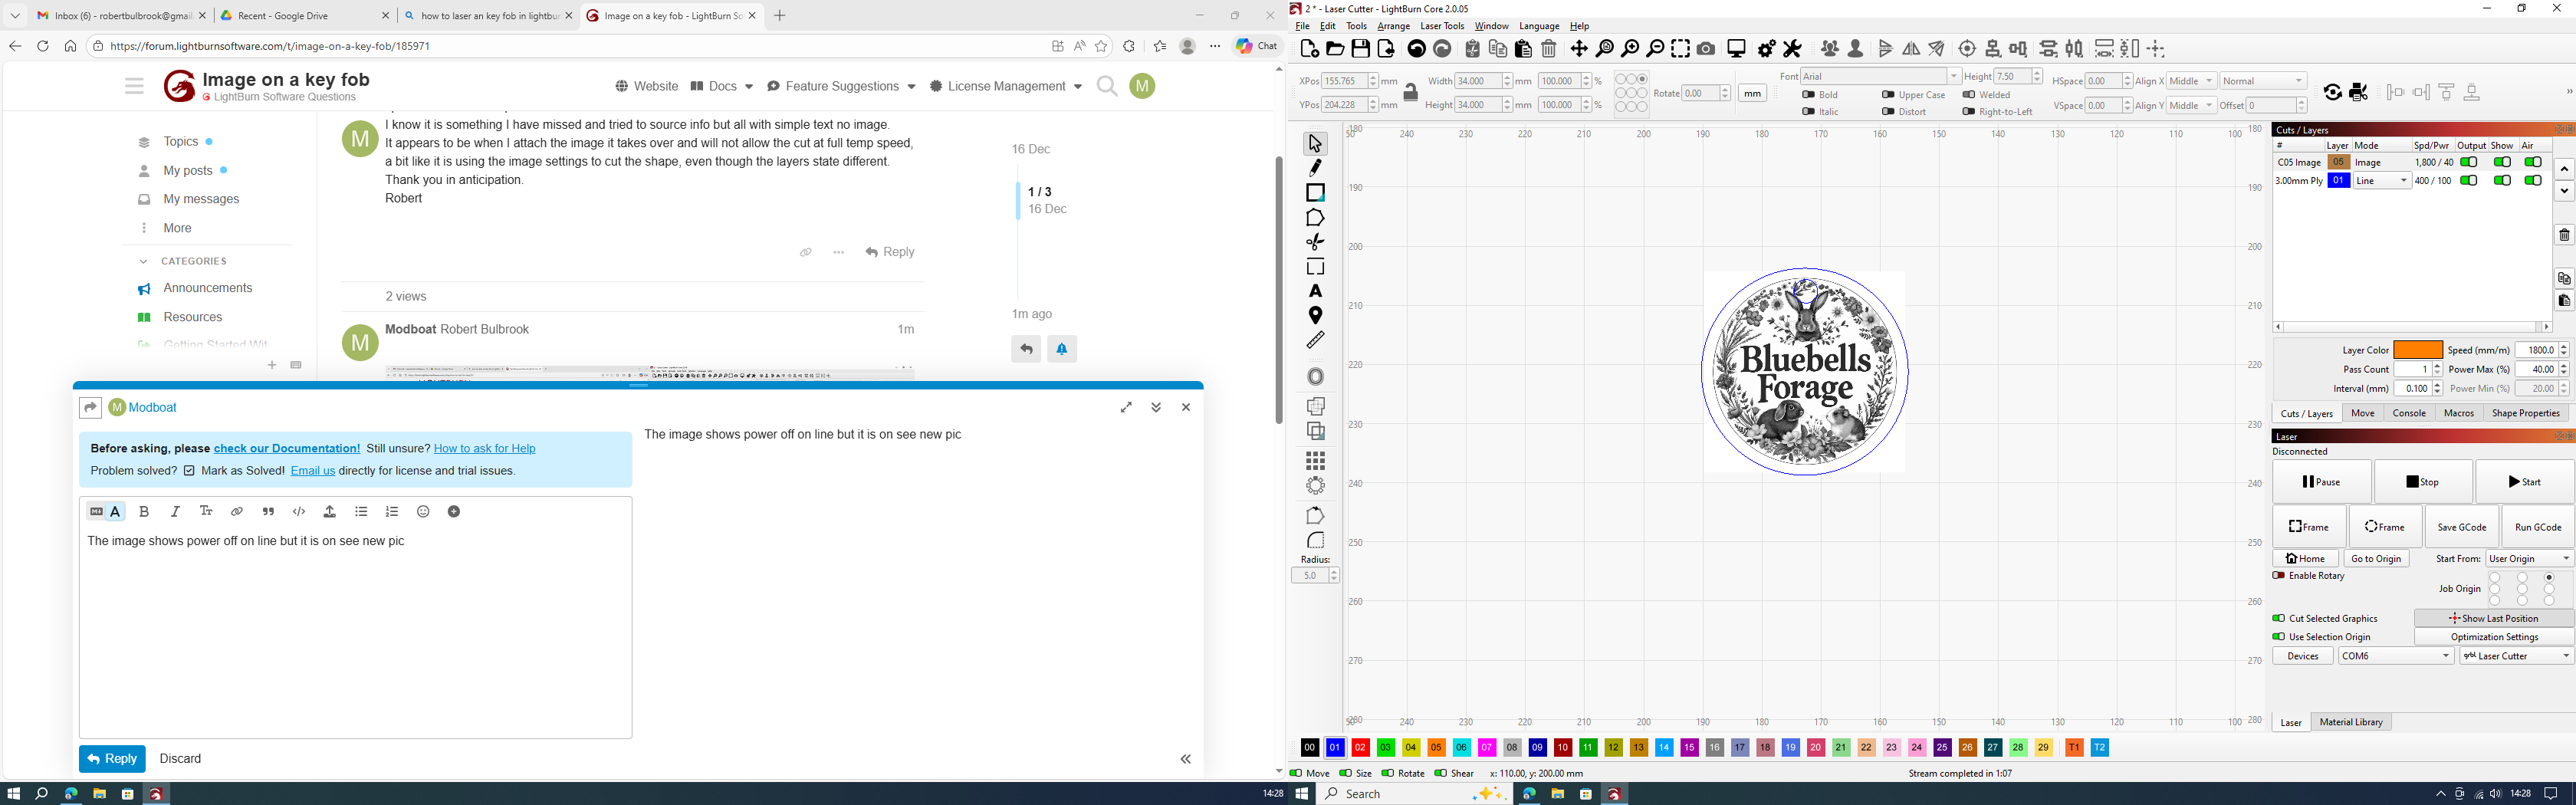
Task: Open the Start From dropdown
Action: (x=2528, y=559)
